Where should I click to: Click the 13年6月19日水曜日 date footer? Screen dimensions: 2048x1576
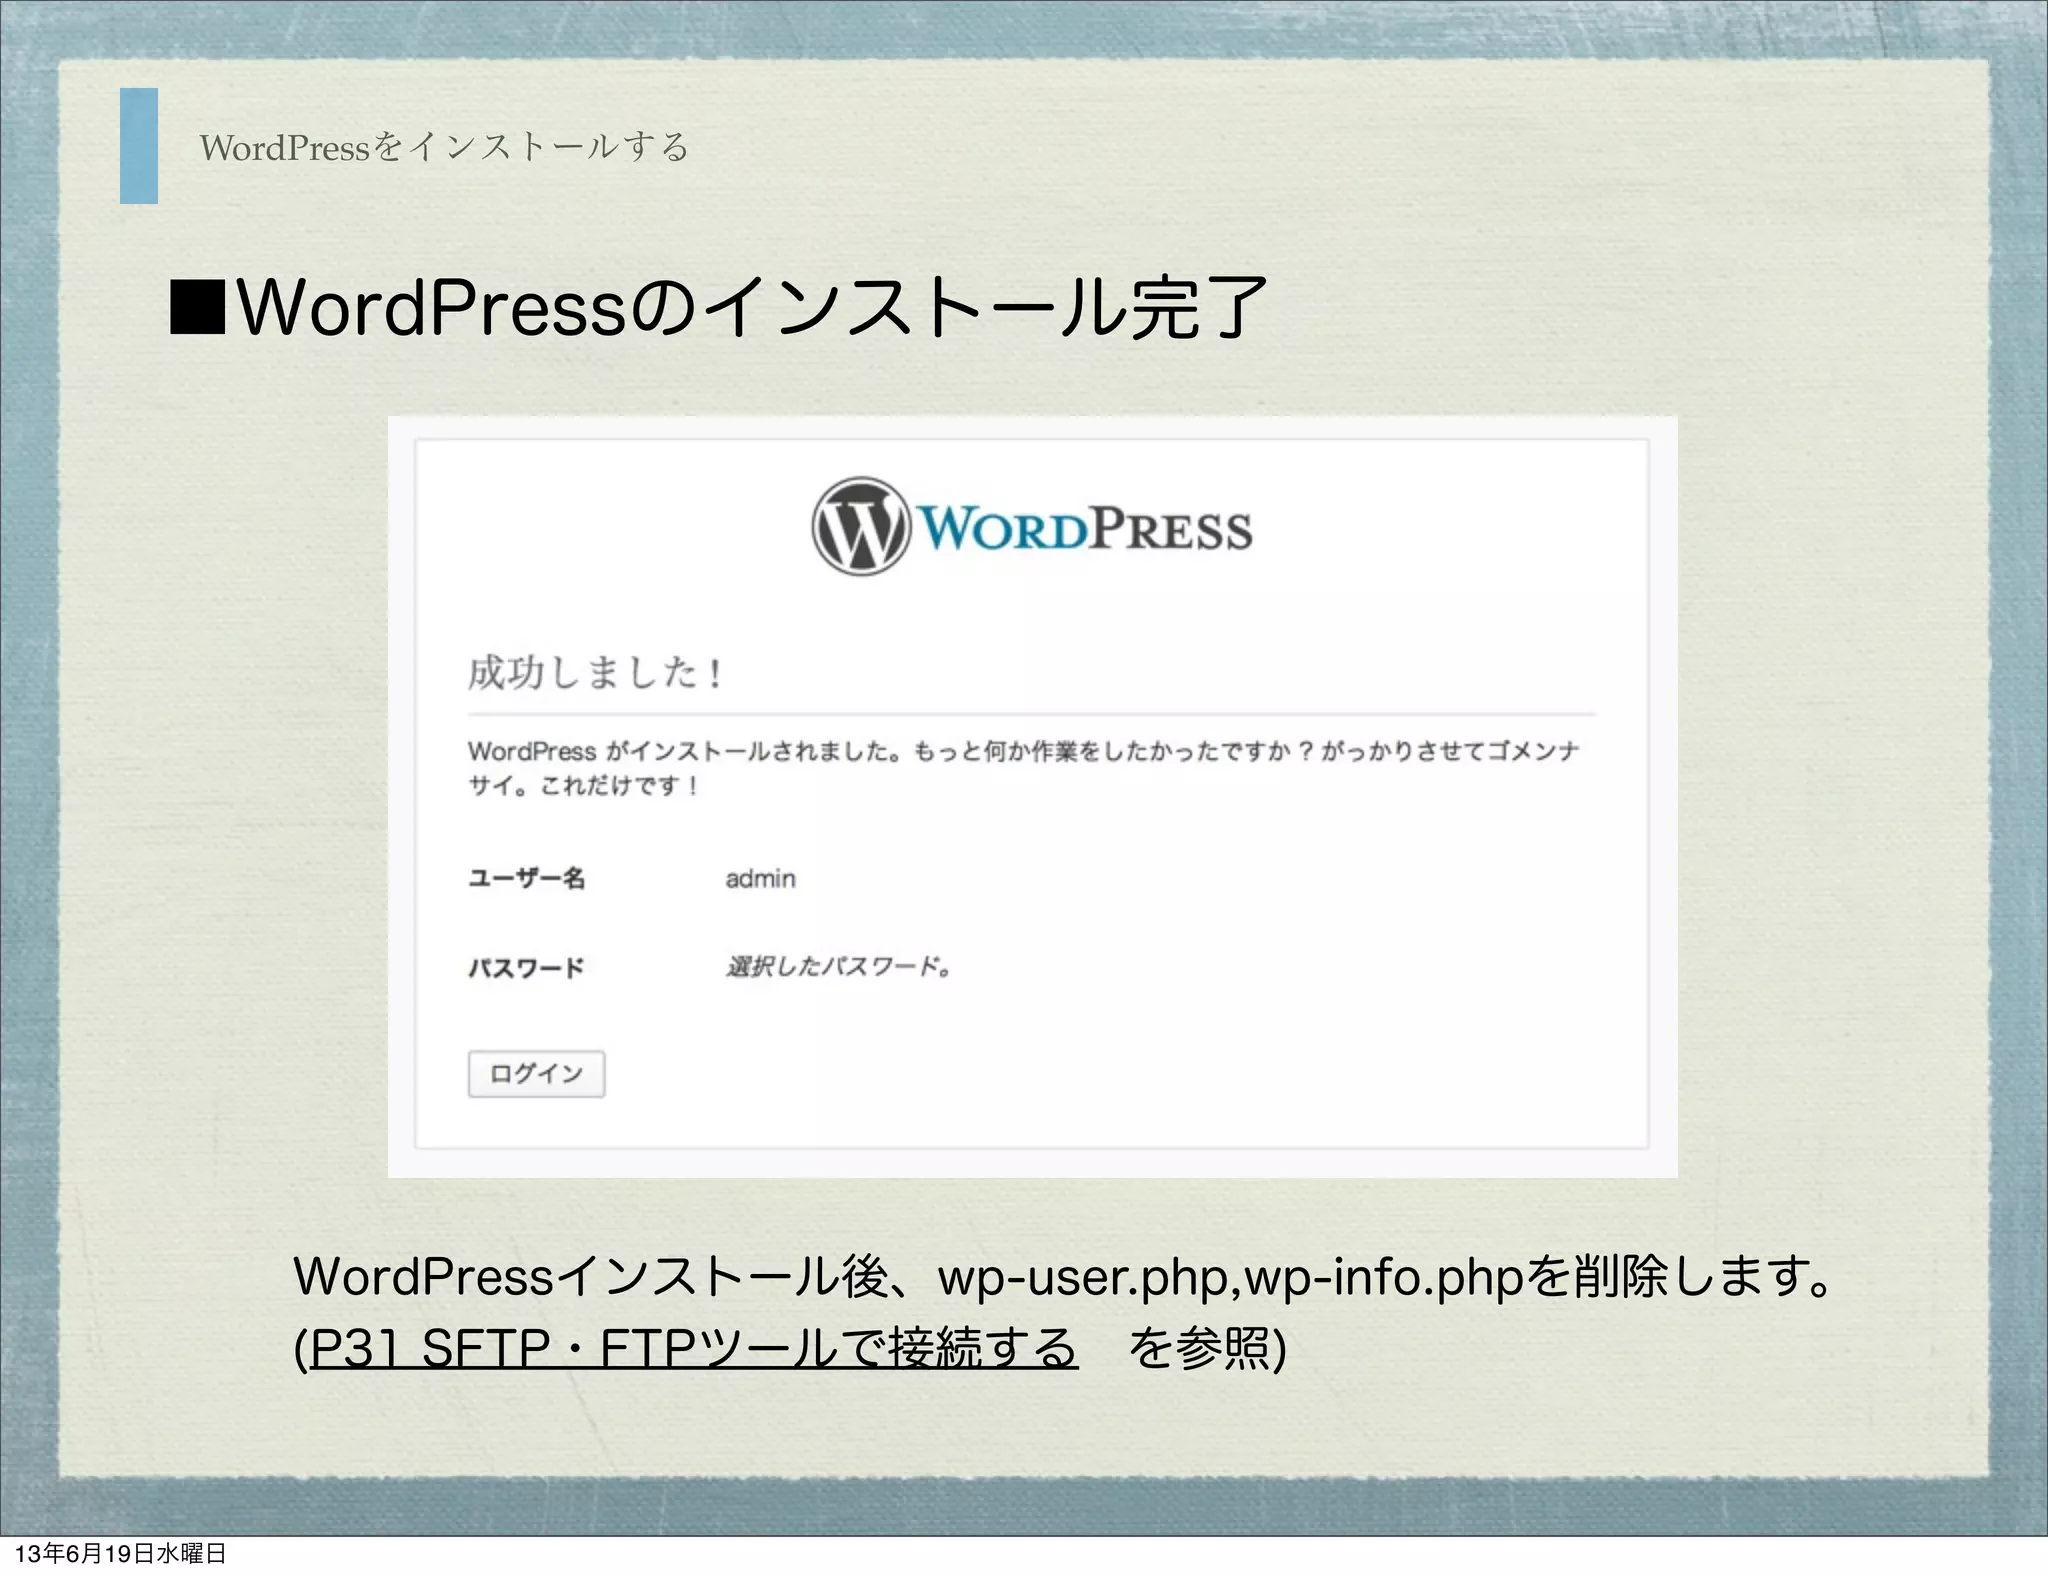tap(121, 1553)
